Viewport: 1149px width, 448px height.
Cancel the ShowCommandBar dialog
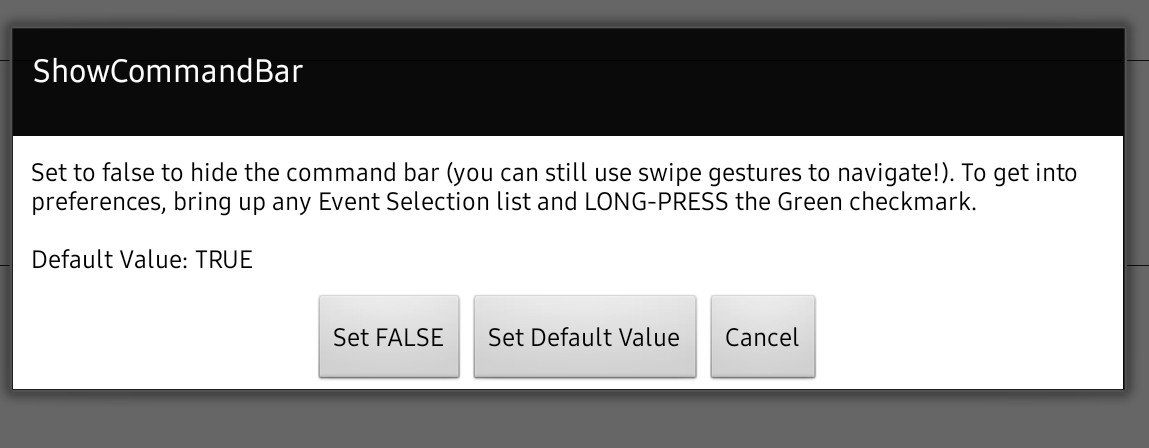point(762,337)
